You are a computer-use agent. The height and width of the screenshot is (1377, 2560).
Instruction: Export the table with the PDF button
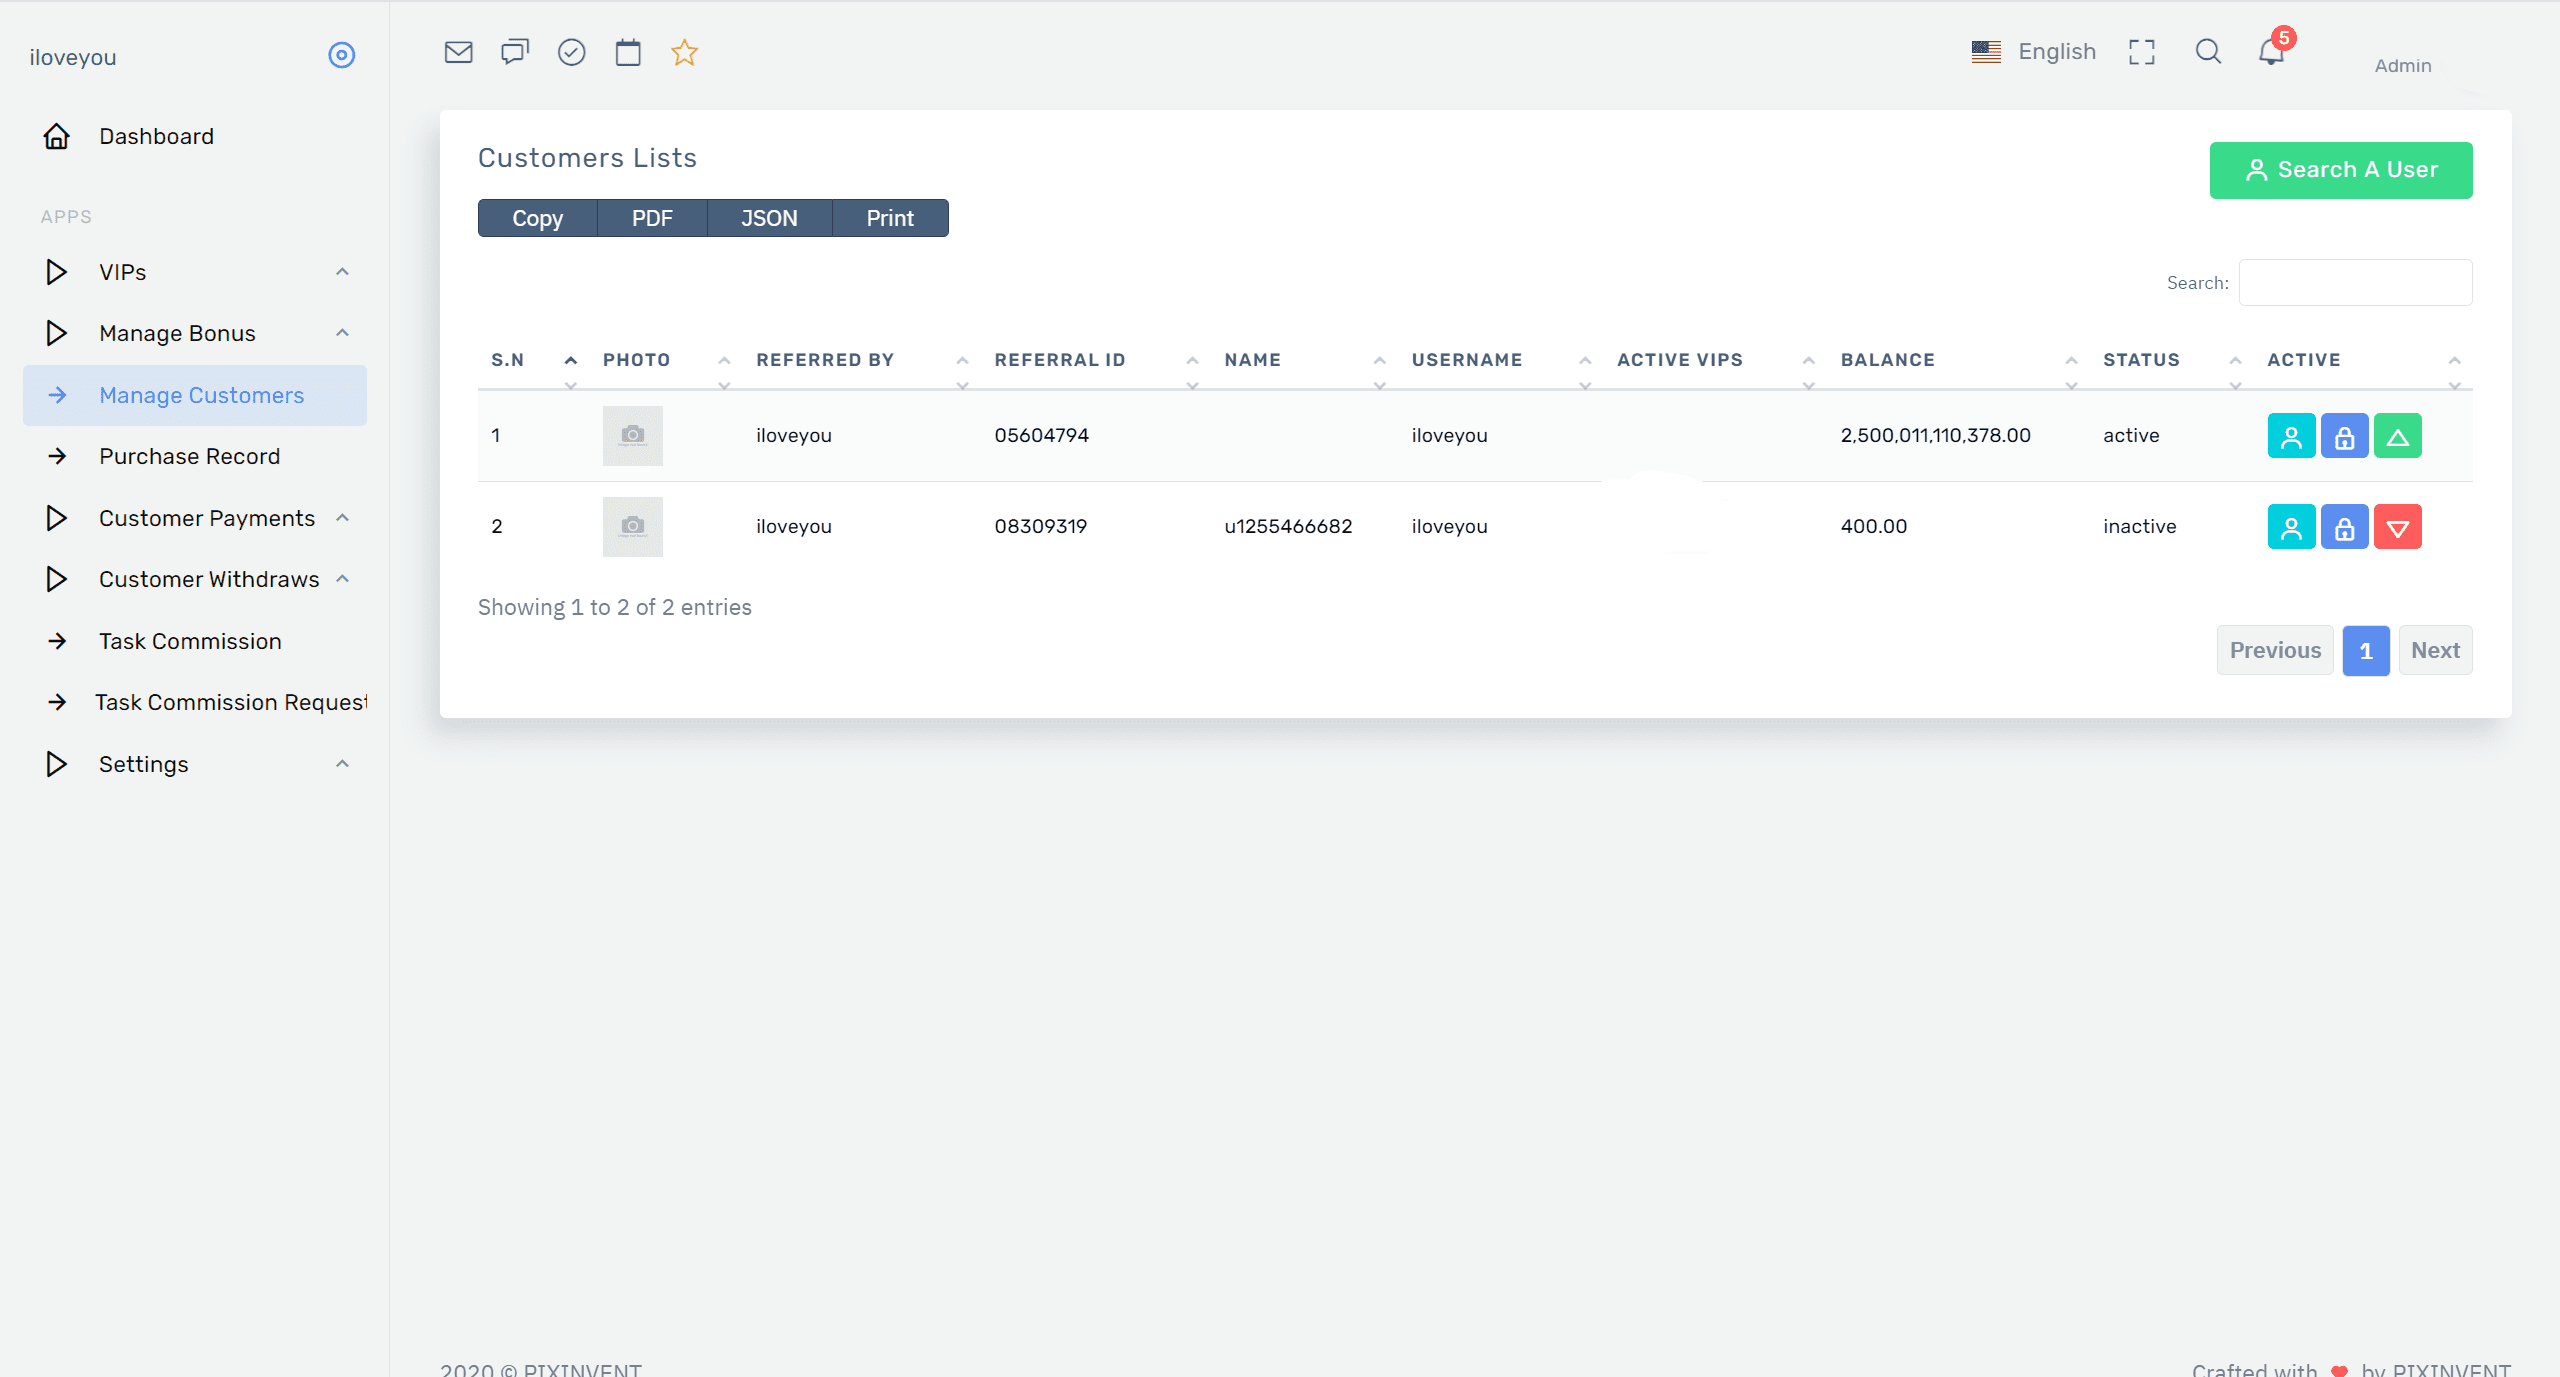click(x=652, y=218)
